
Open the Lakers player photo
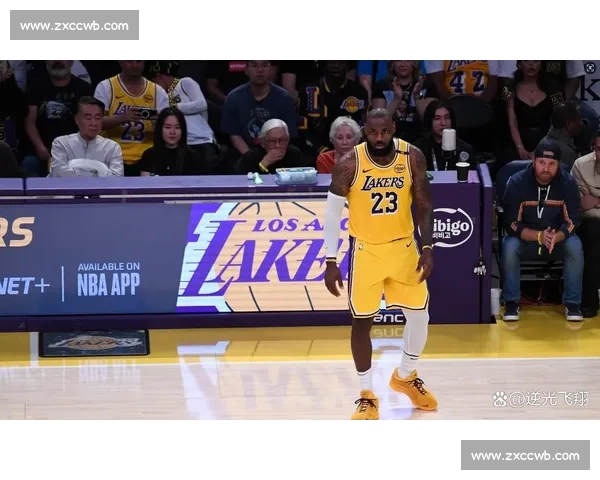(300, 240)
